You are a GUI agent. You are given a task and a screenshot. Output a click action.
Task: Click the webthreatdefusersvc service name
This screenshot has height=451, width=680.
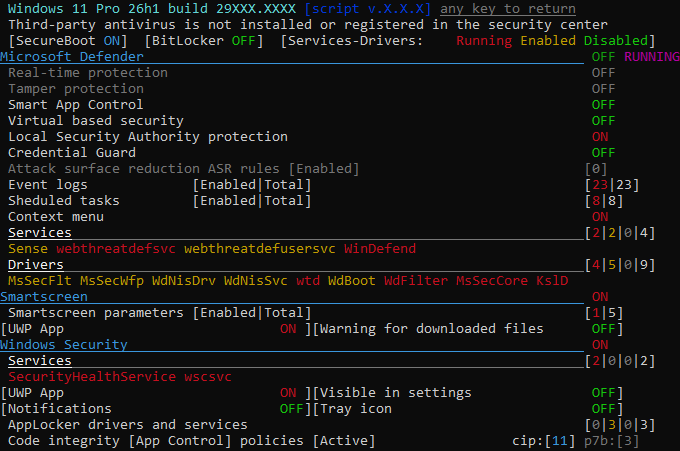click(260, 249)
